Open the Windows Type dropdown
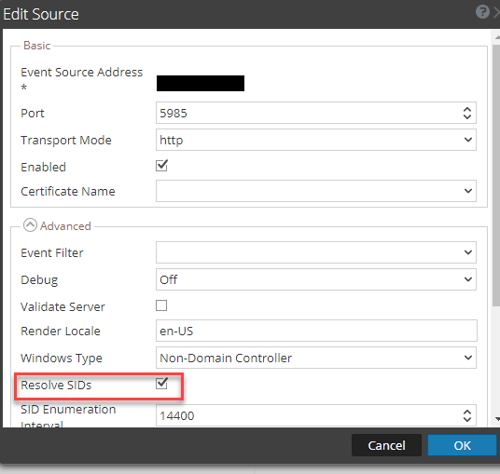Viewport: 500px width, 474px height. point(316,358)
